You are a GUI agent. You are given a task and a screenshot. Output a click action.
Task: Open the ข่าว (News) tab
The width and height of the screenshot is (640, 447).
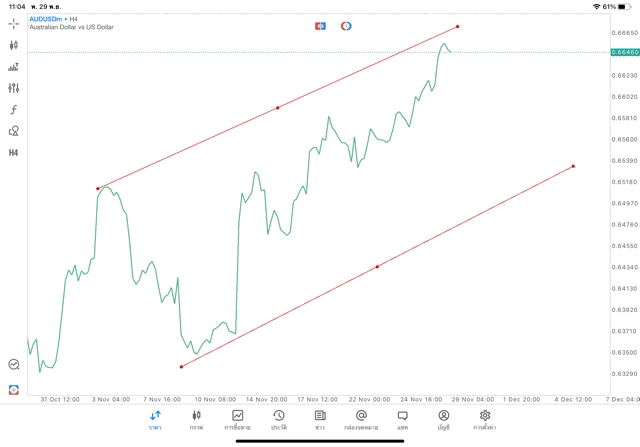320,420
